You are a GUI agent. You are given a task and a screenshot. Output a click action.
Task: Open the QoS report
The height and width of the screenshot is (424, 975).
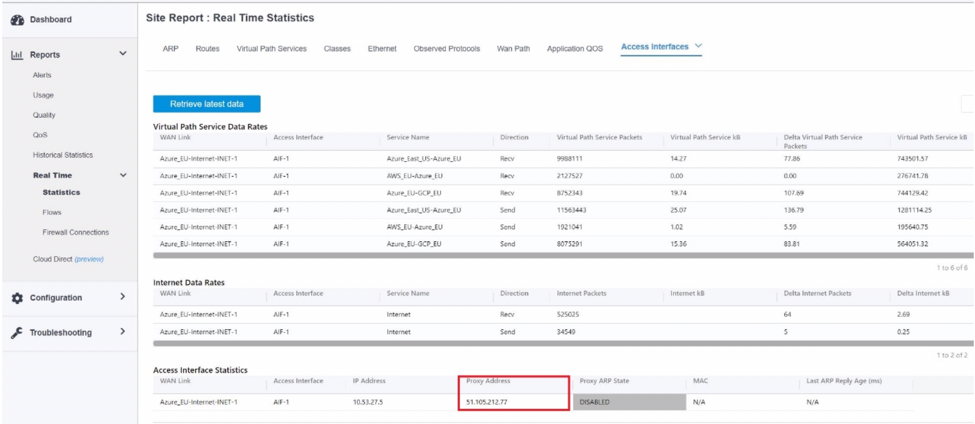click(40, 135)
